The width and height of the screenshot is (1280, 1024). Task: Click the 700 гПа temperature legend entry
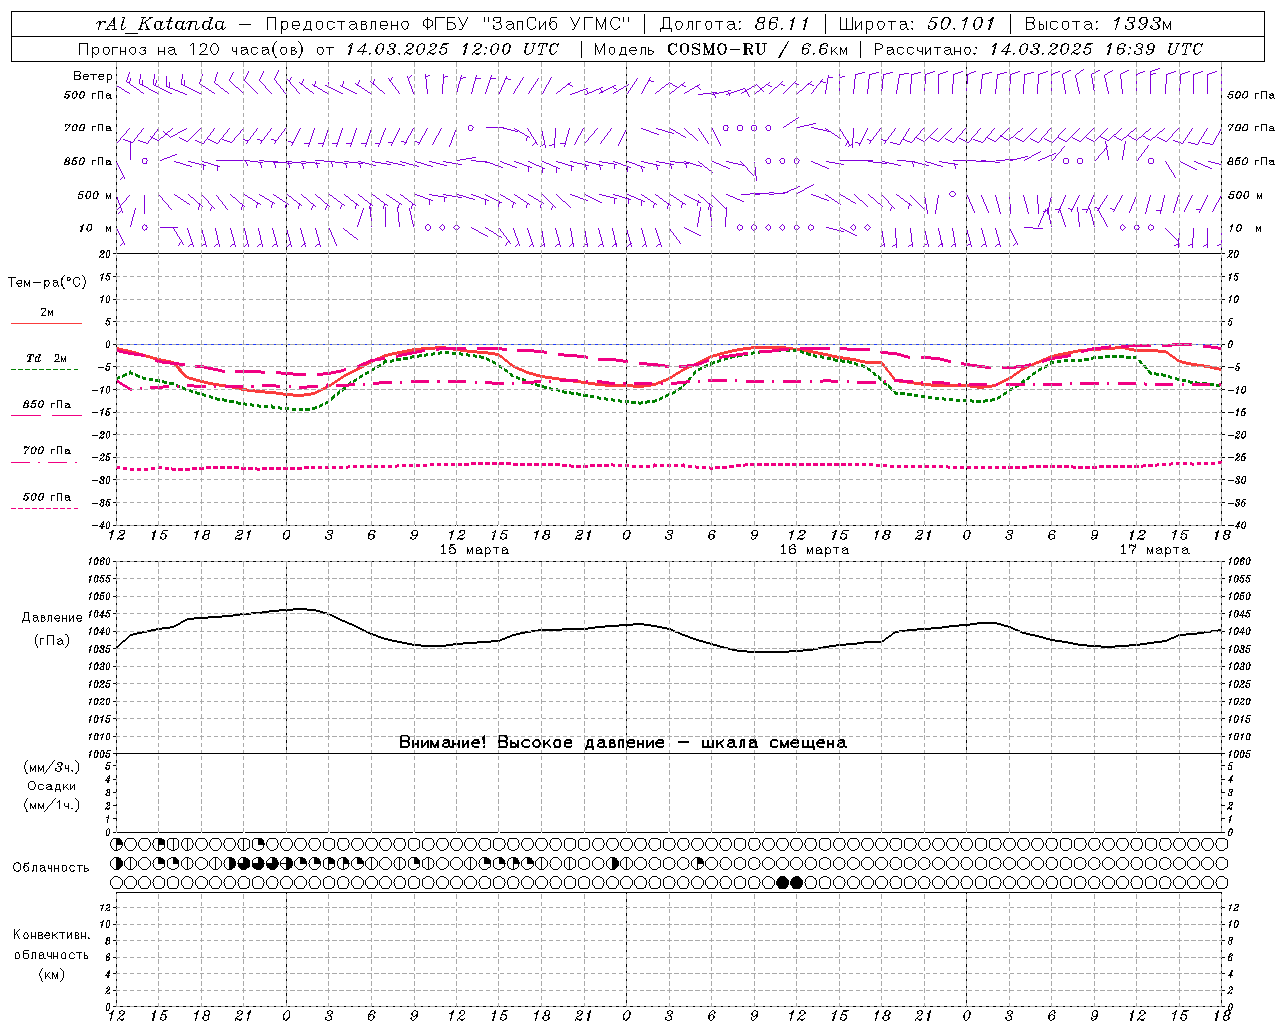[46, 451]
